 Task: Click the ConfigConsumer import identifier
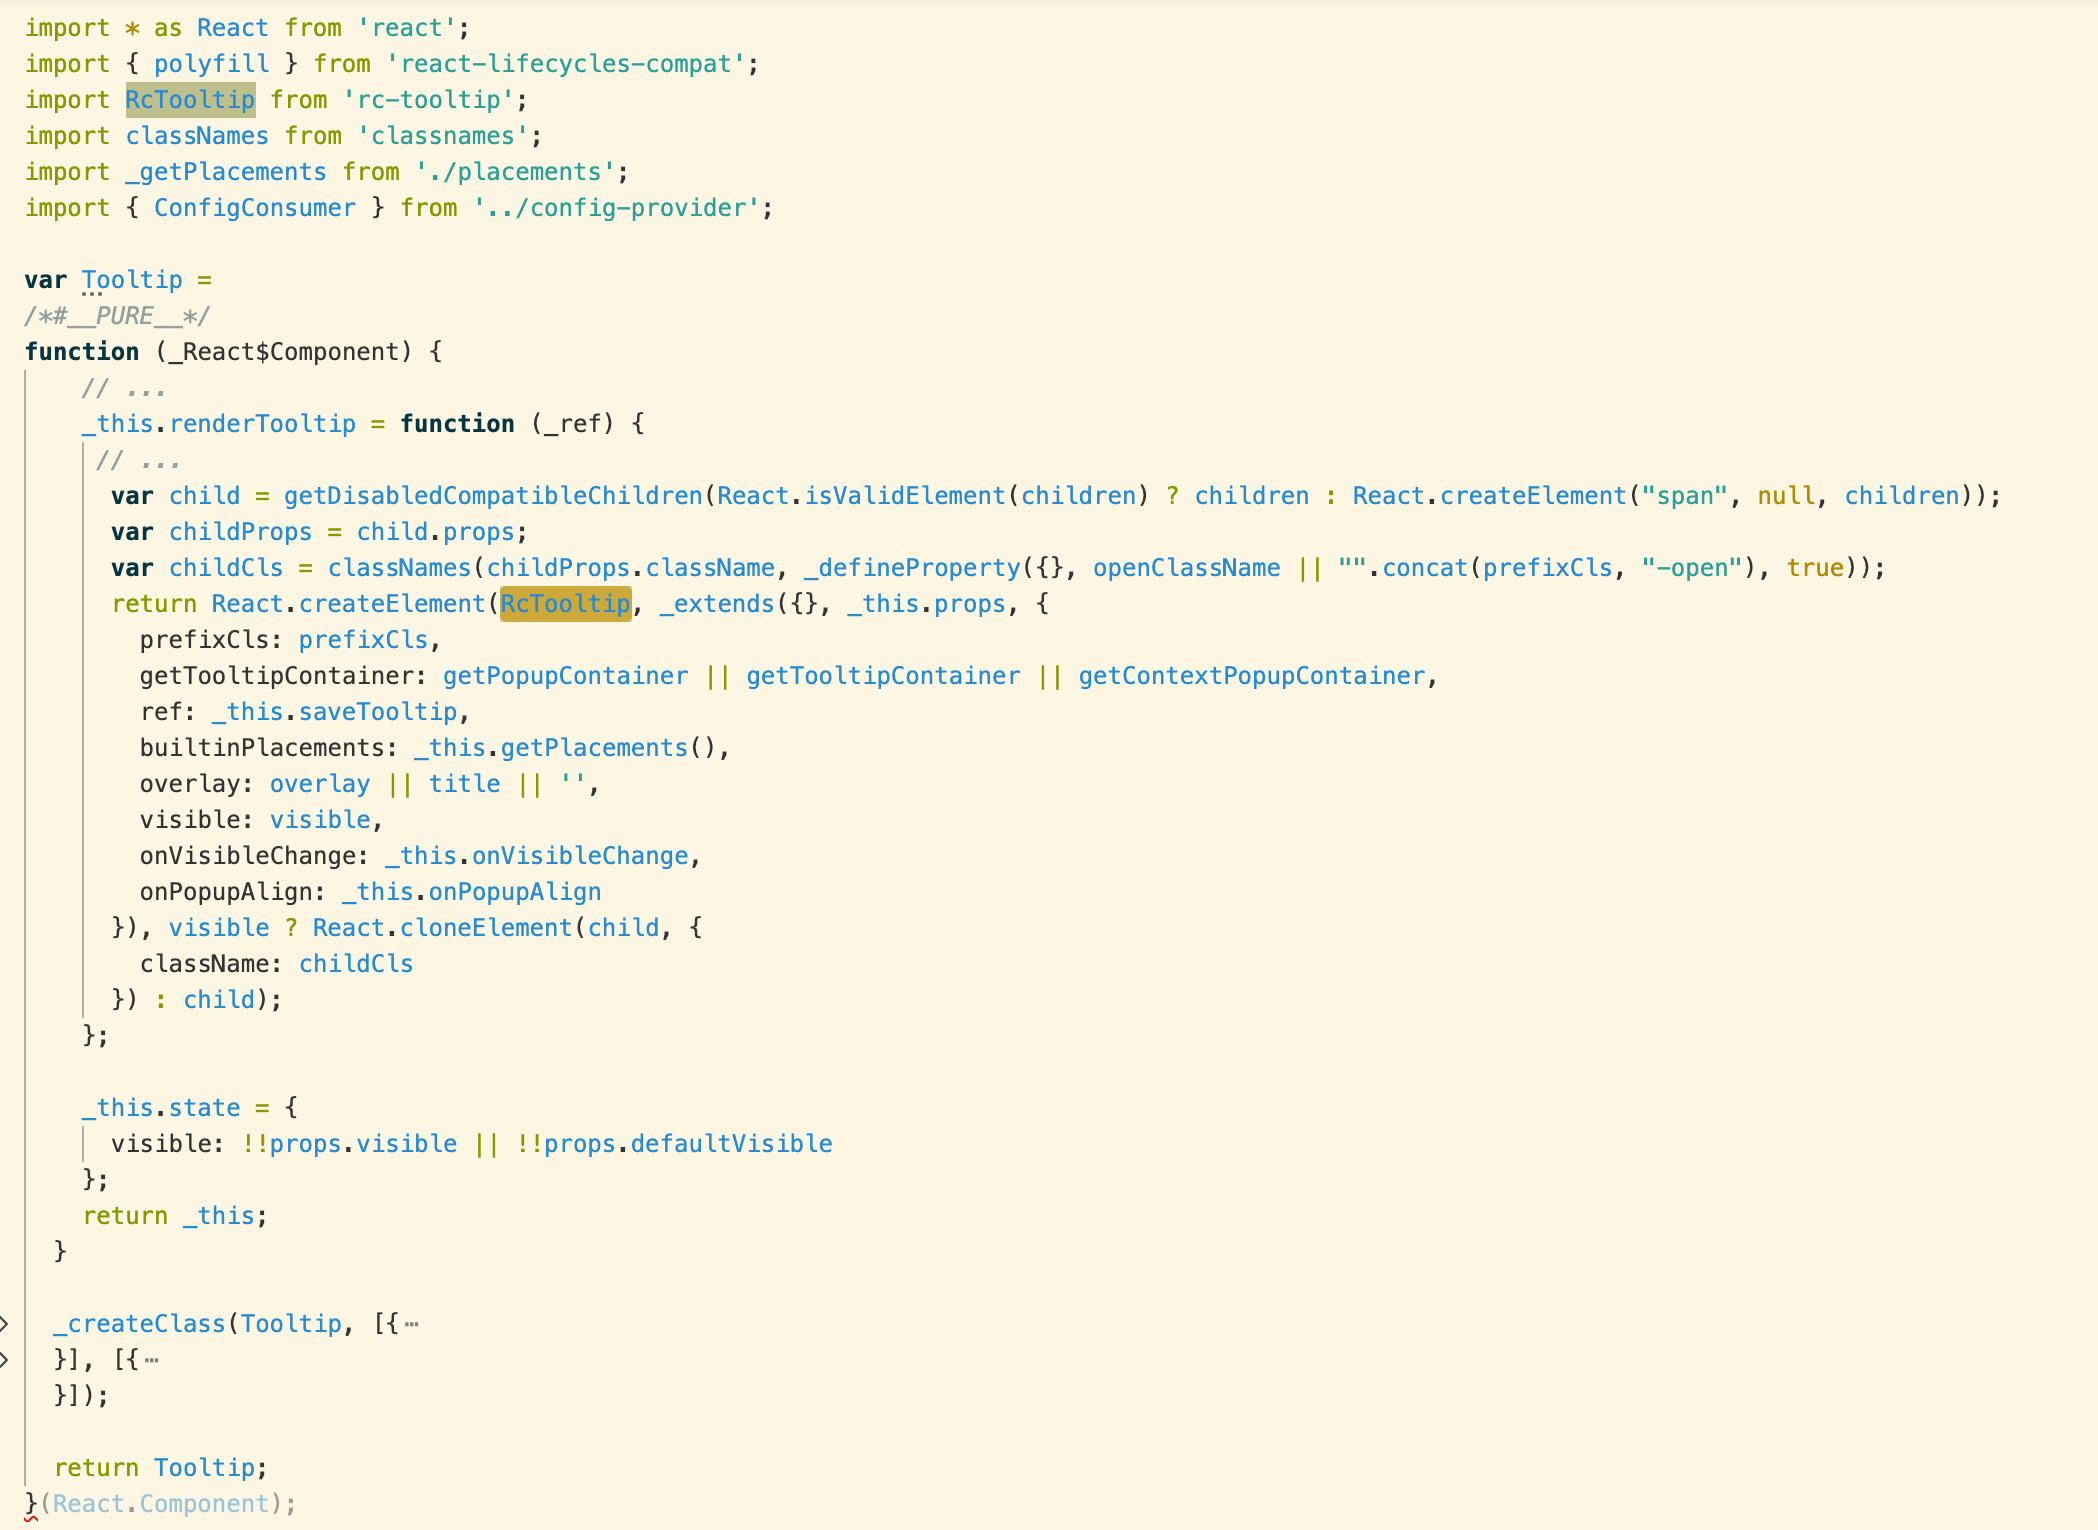coord(254,207)
